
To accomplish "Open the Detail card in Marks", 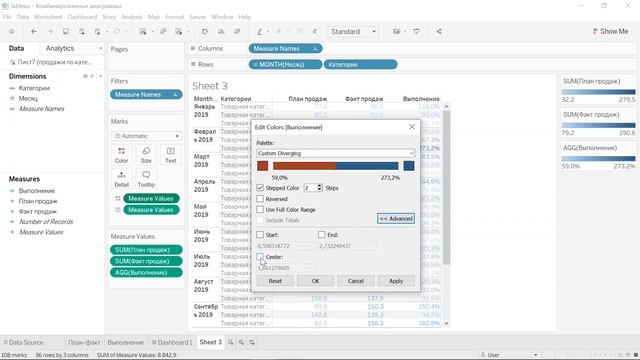I will [x=121, y=179].
